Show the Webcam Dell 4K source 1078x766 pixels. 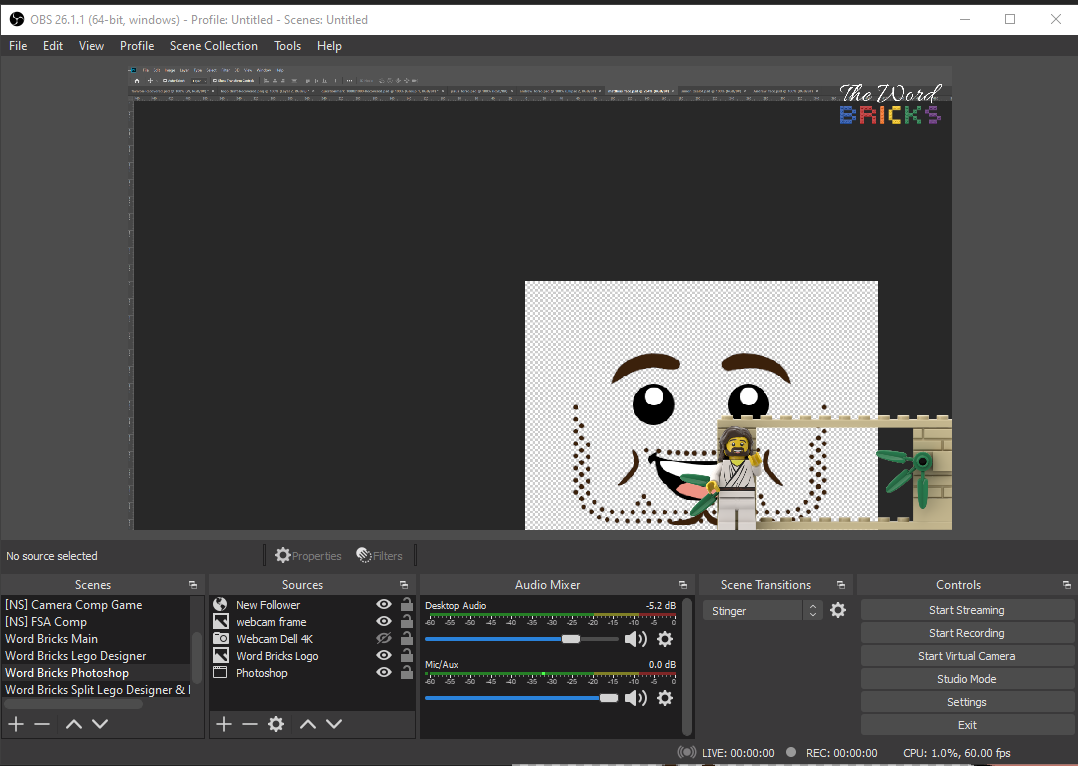tap(383, 639)
